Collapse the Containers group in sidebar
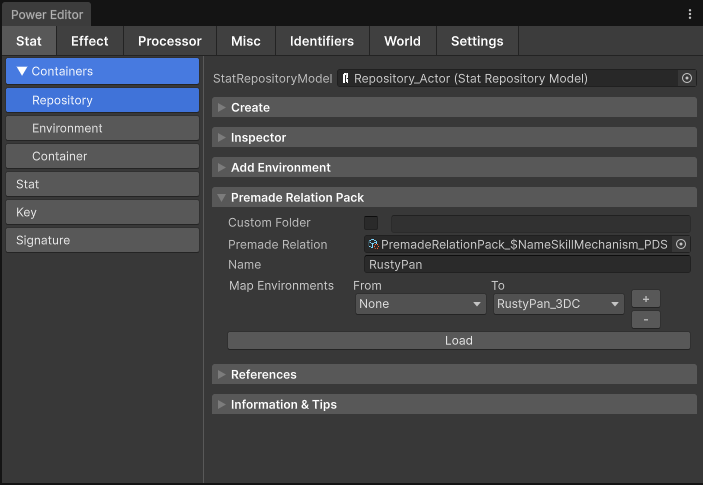The image size is (703, 485). [102, 71]
